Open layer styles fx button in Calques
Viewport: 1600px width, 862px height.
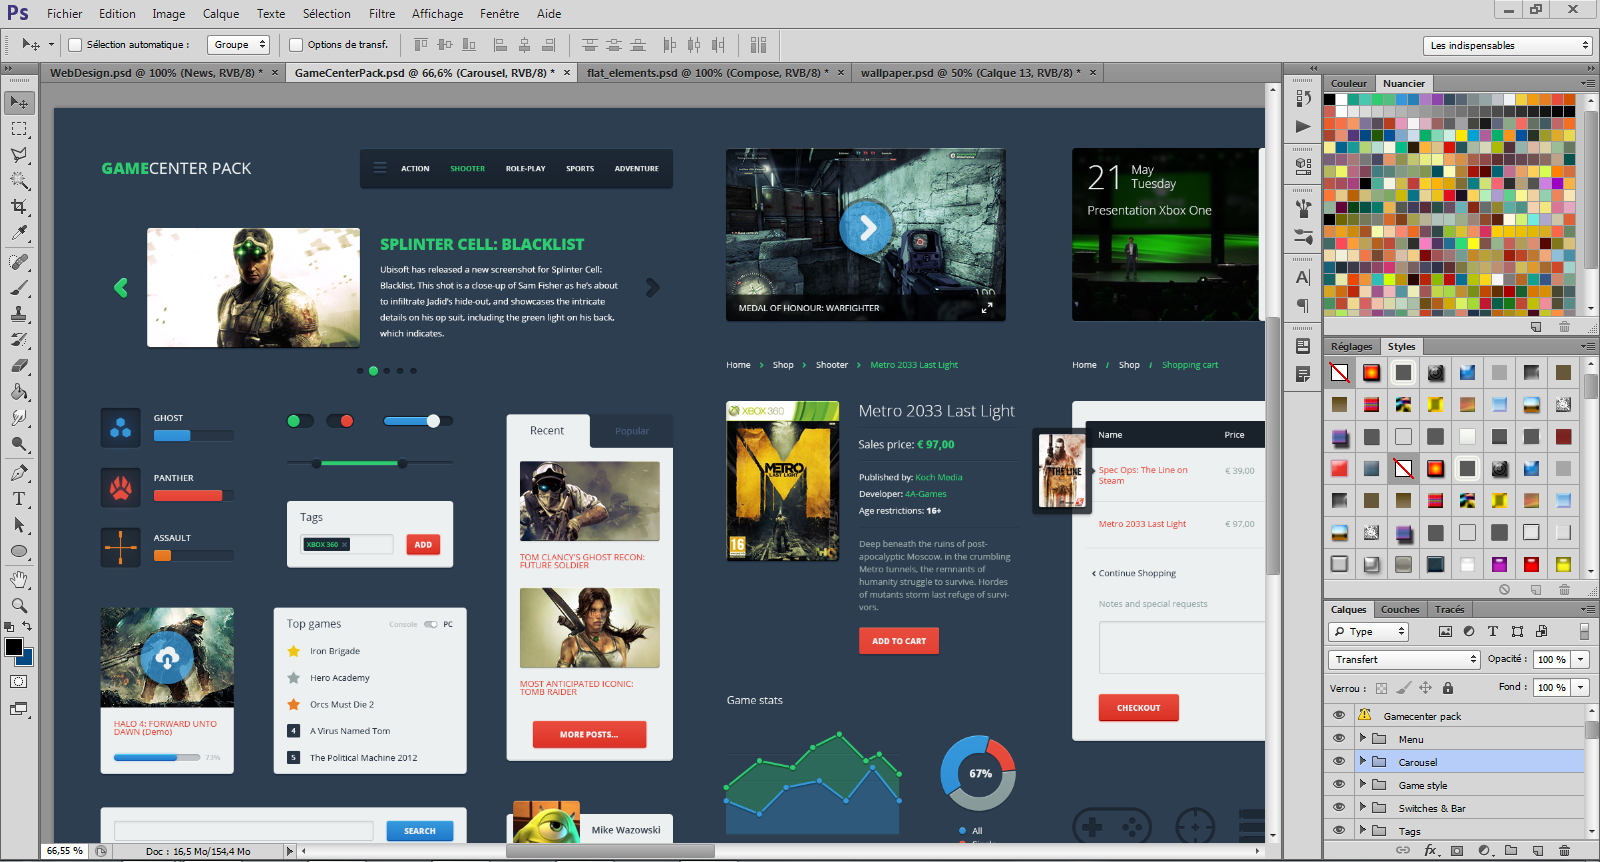click(1431, 850)
